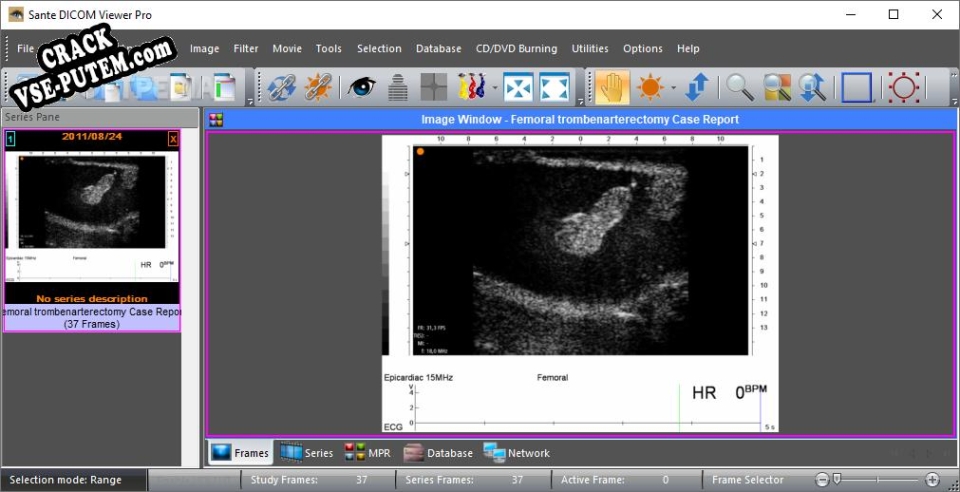Select the gray four-pane layout icon

433,88
